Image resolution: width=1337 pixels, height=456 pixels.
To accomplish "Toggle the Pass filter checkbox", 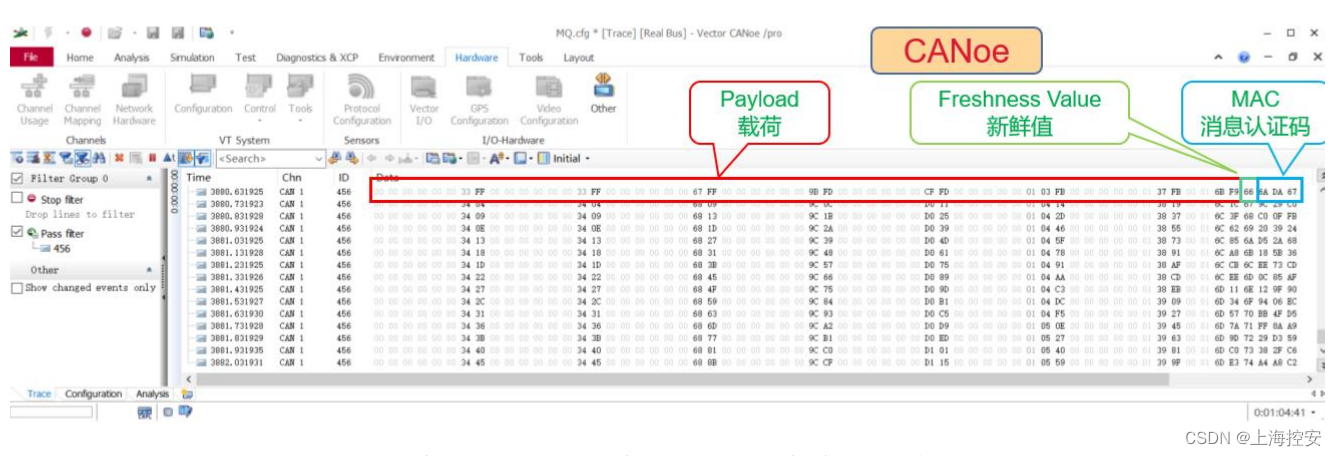I will click(16, 233).
